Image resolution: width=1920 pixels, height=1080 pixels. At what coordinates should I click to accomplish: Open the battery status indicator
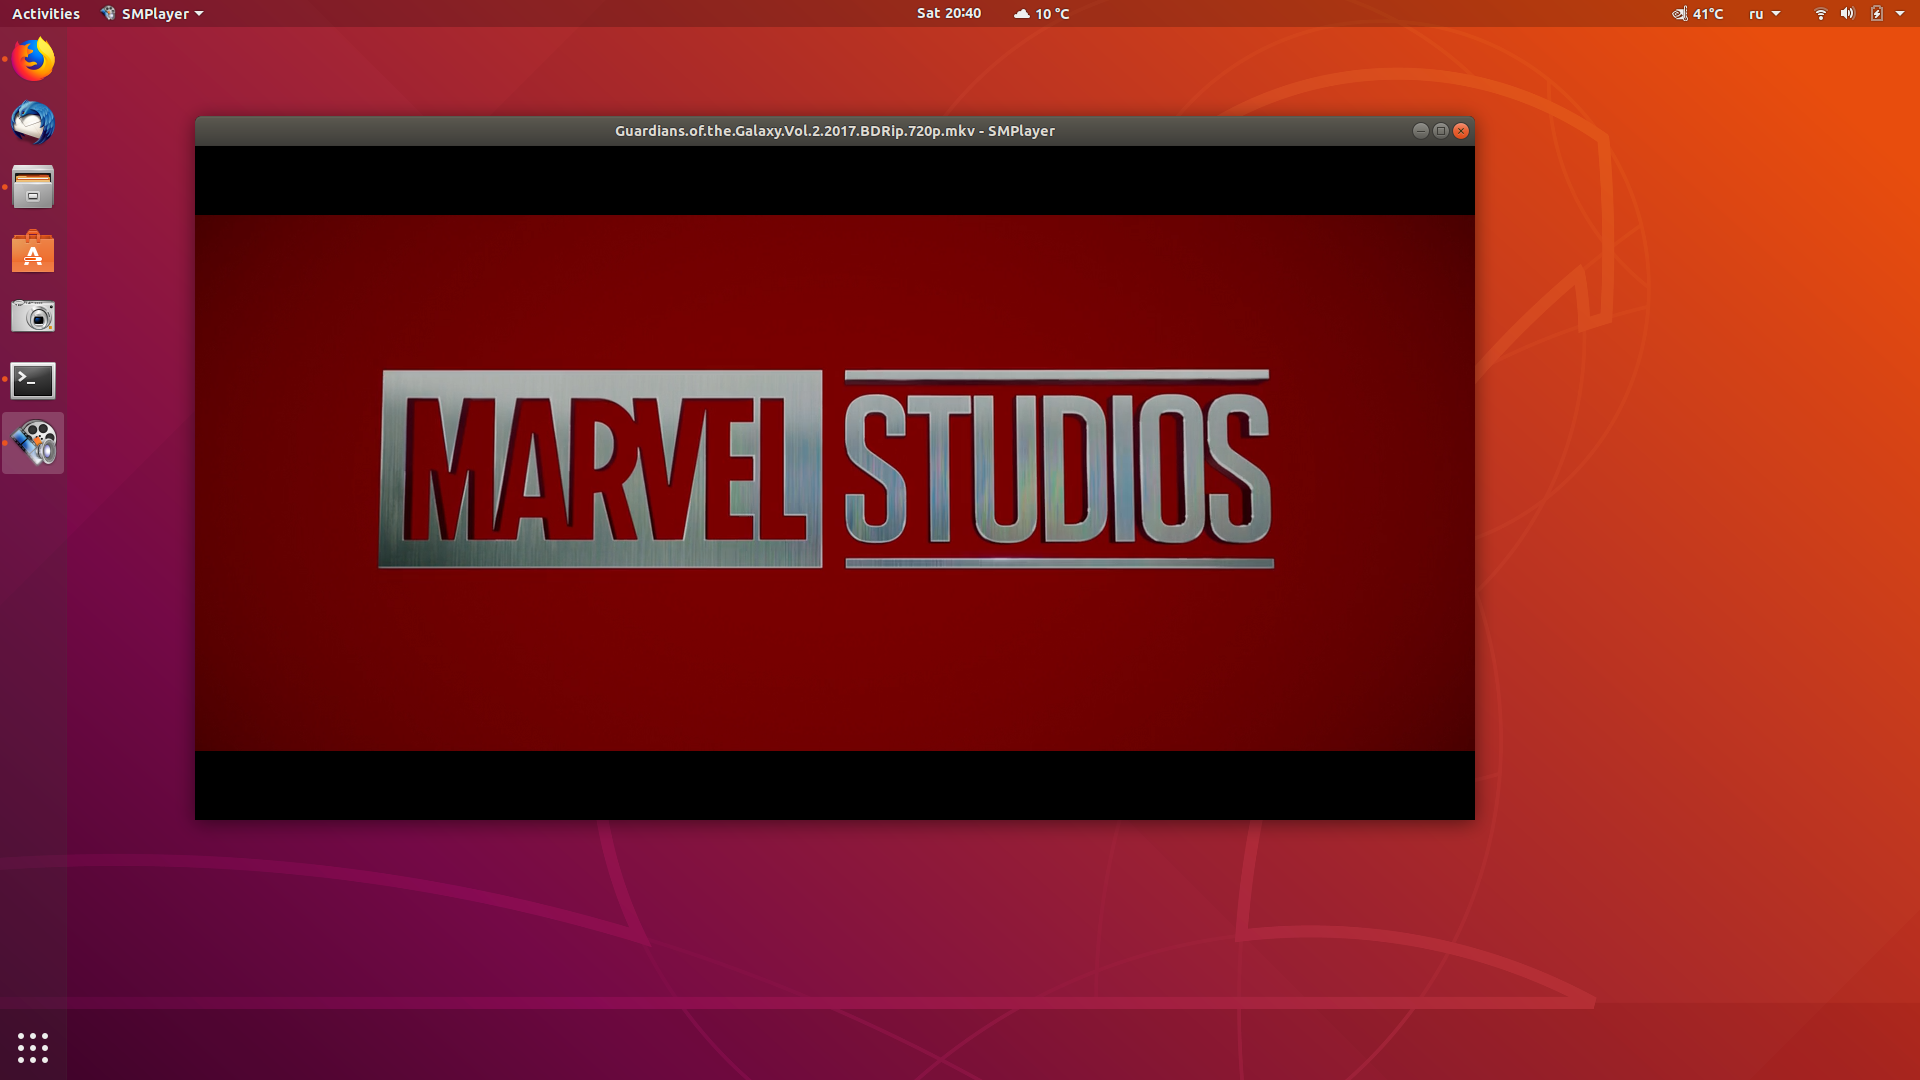1877,13
